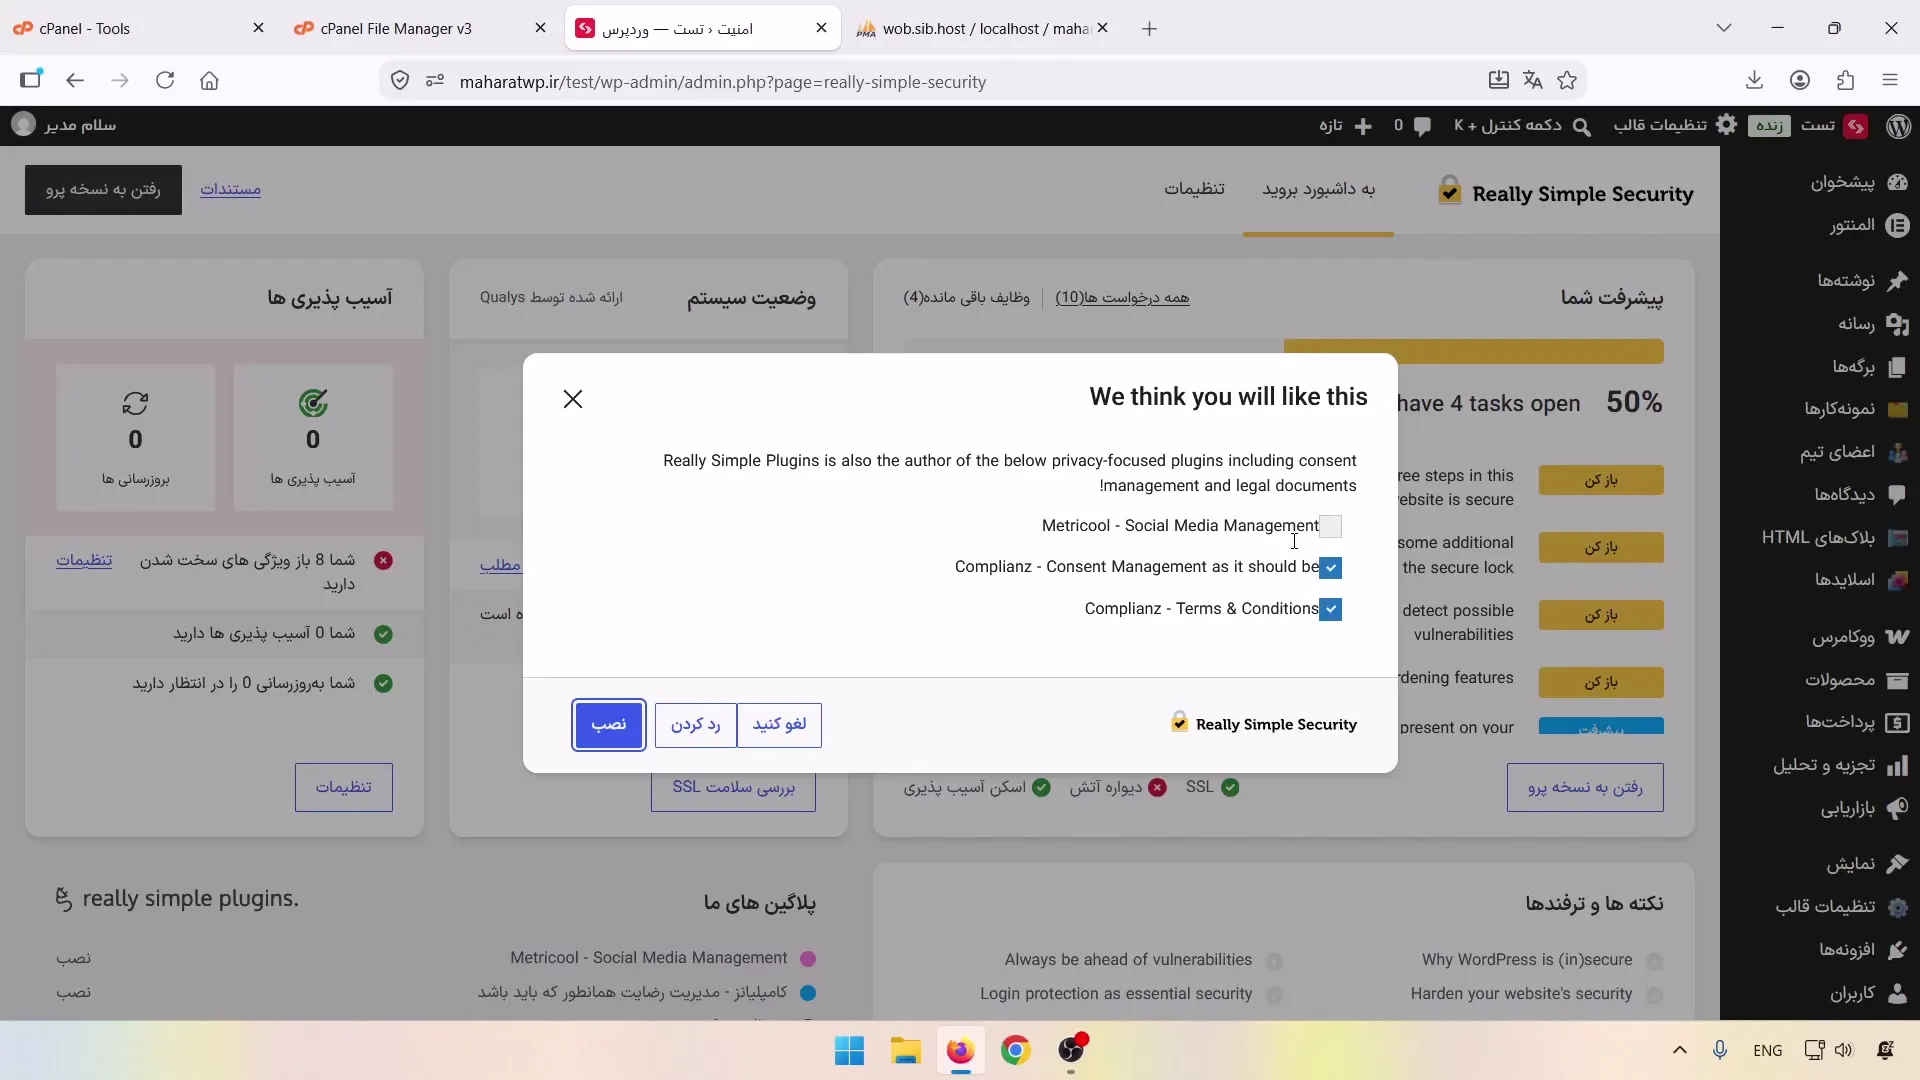Click the لغو کنید cancel button
The image size is (1920, 1080).
[x=779, y=724]
